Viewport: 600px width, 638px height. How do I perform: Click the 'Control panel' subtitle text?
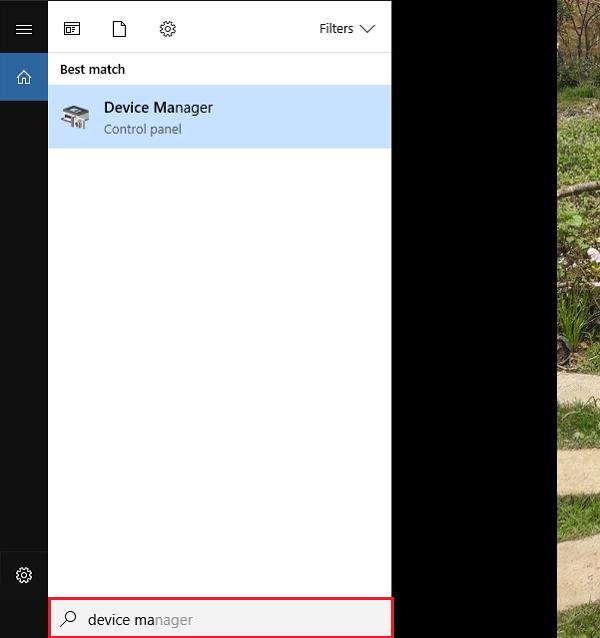pyautogui.click(x=143, y=129)
